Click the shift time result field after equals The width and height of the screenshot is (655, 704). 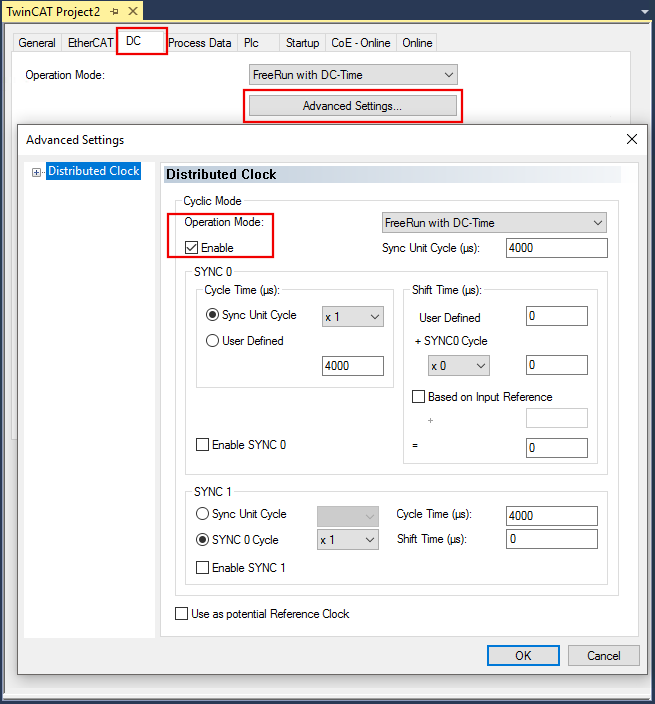[x=557, y=448]
